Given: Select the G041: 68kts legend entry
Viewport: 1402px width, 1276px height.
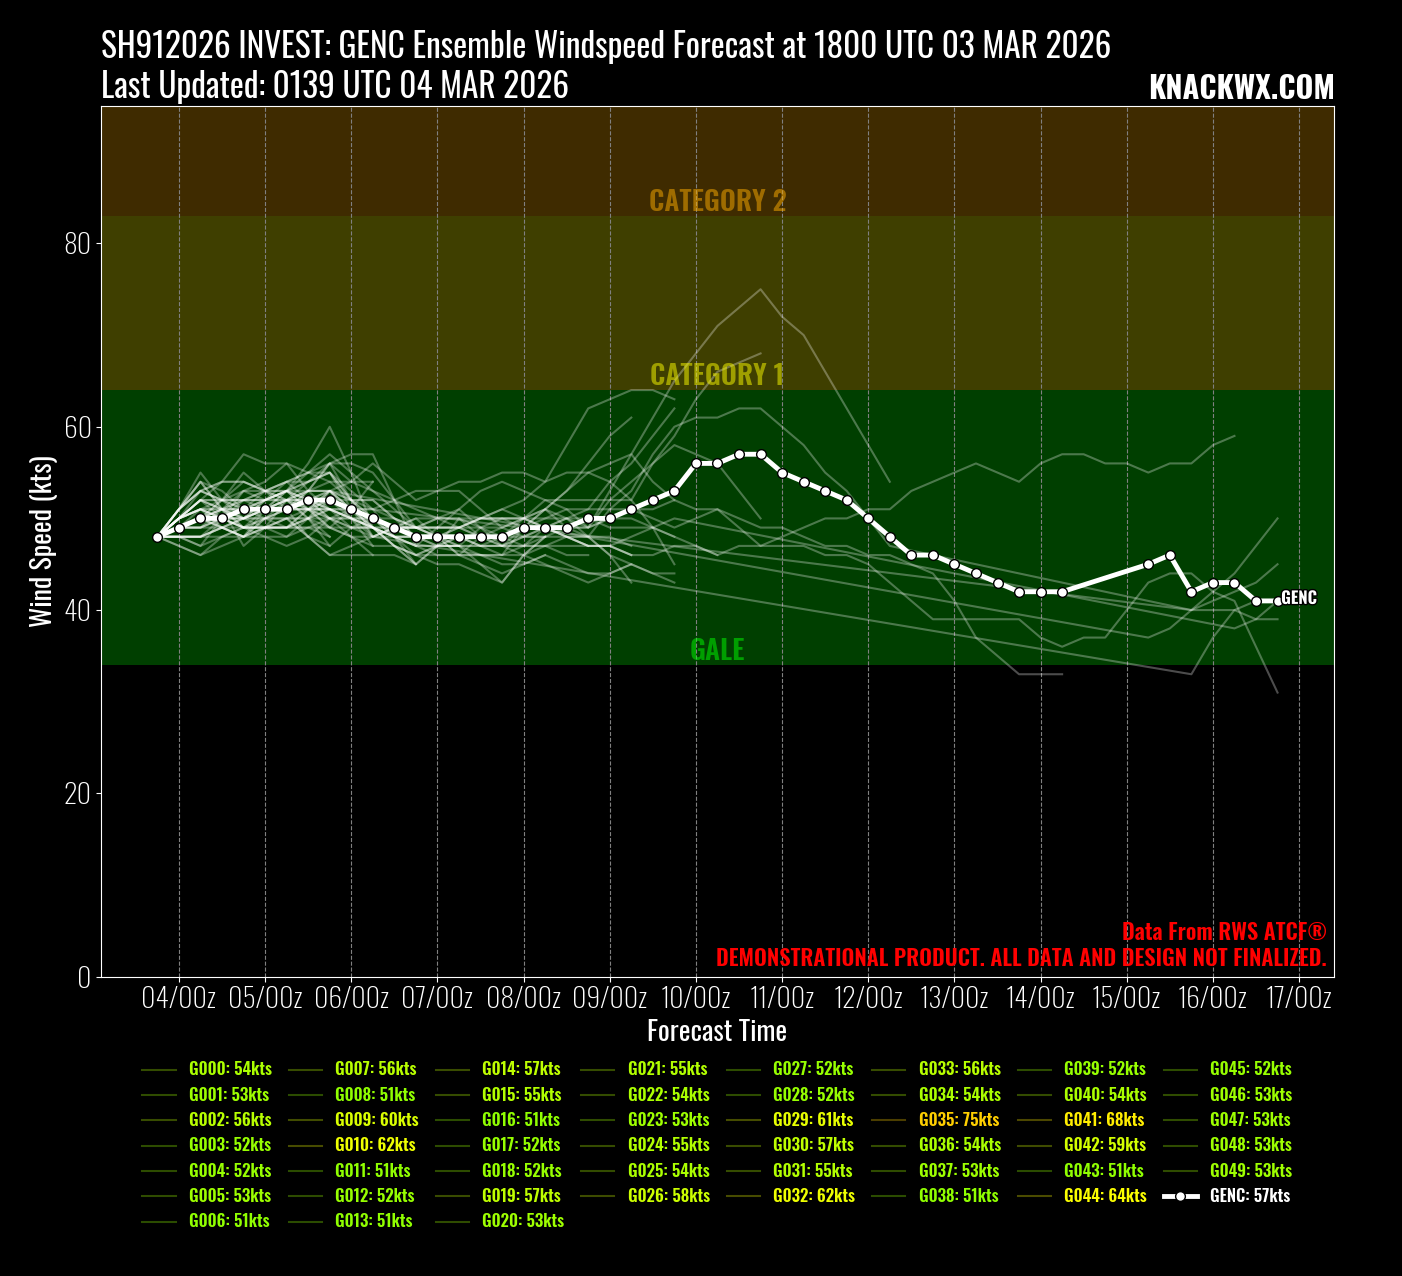Looking at the screenshot, I should coord(1104,1120).
